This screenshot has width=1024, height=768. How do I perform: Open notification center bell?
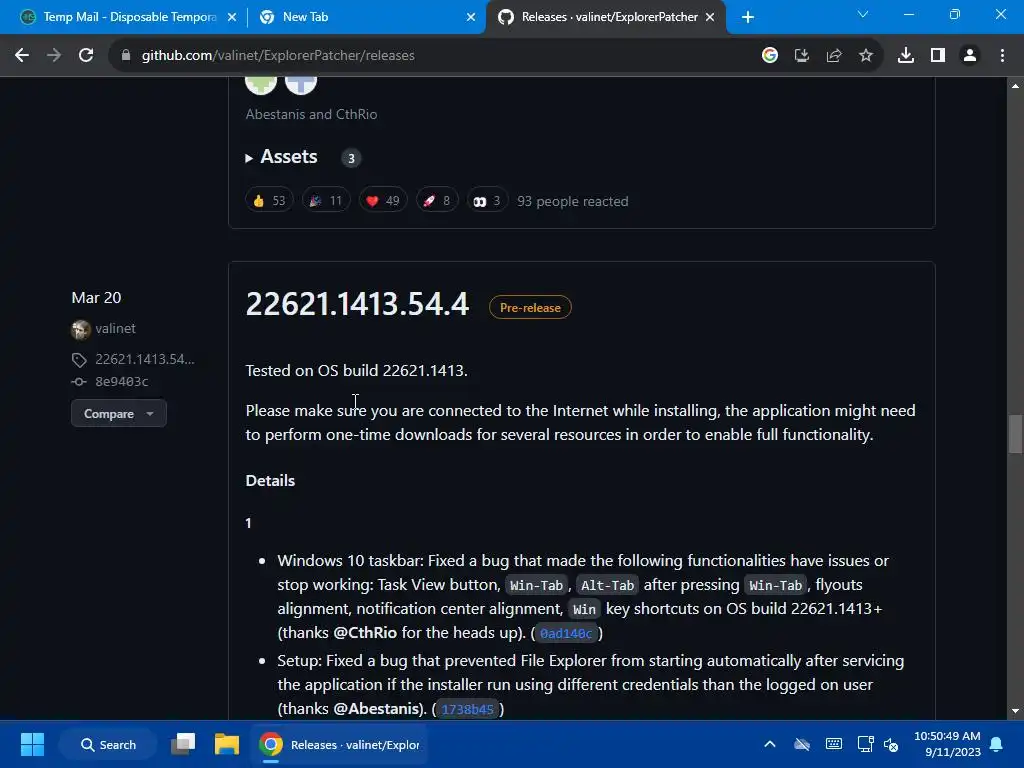coord(997,744)
